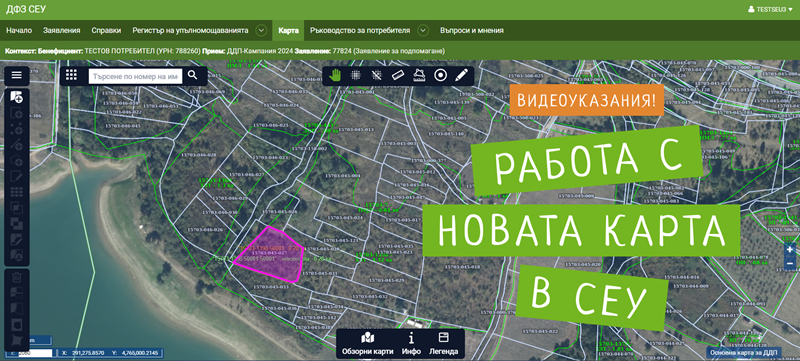Select the green hand pan tool
The width and height of the screenshot is (800, 361).
click(x=335, y=75)
